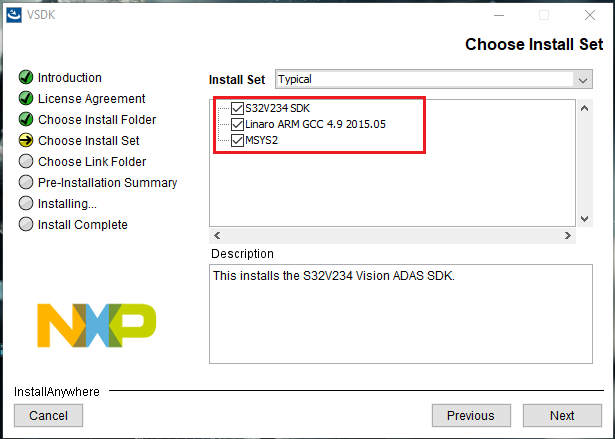
Task: Click the gray circle beside Installing...
Action: (x=26, y=203)
